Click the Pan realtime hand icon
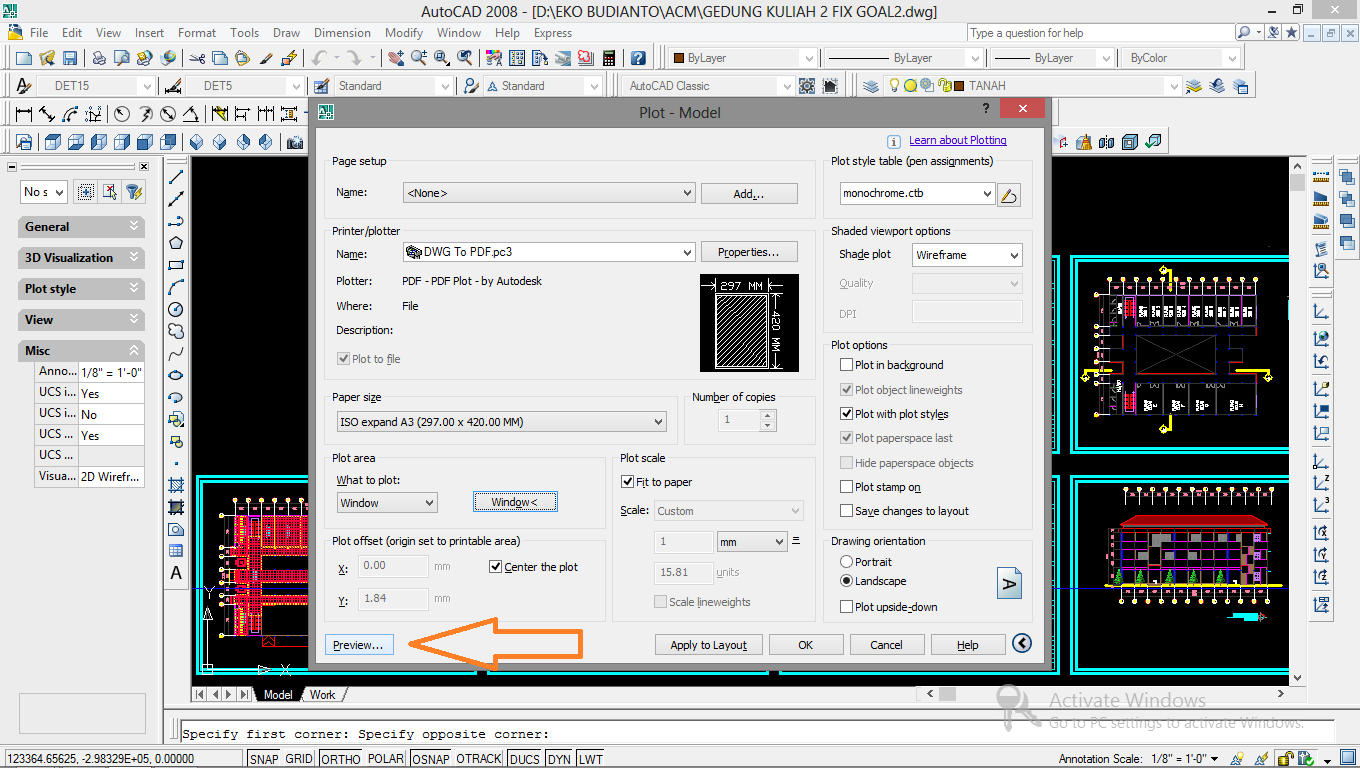1360x768 pixels. click(x=397, y=59)
